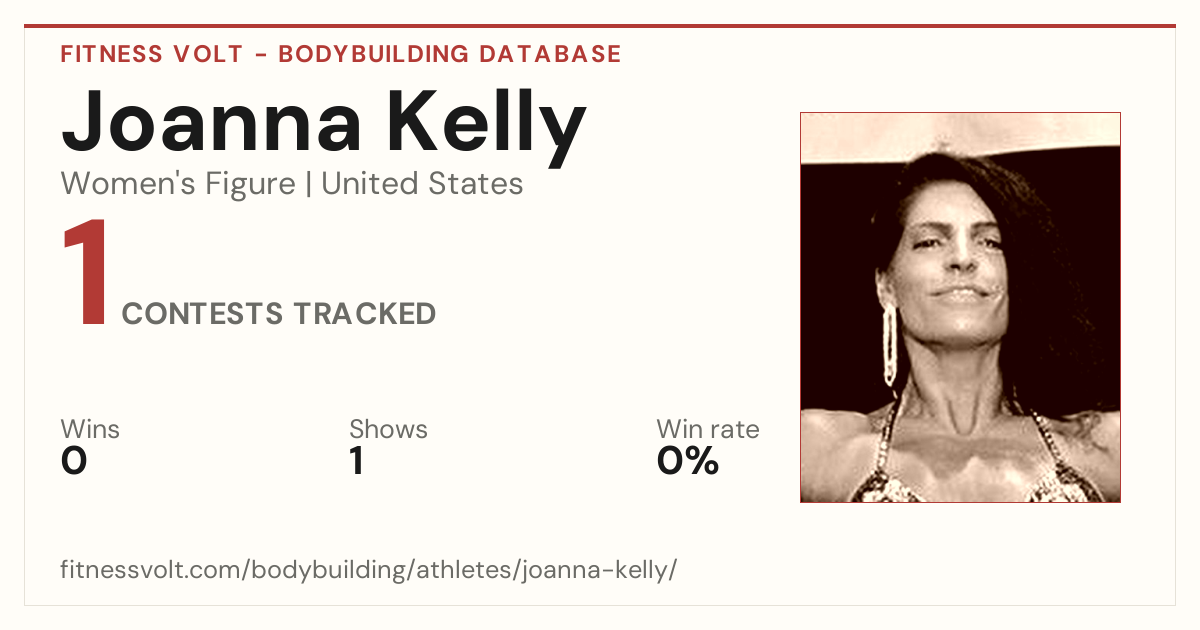The image size is (1200, 630).
Task: Select the BODYBUILDING DATABASE header text
Action: 450,54
